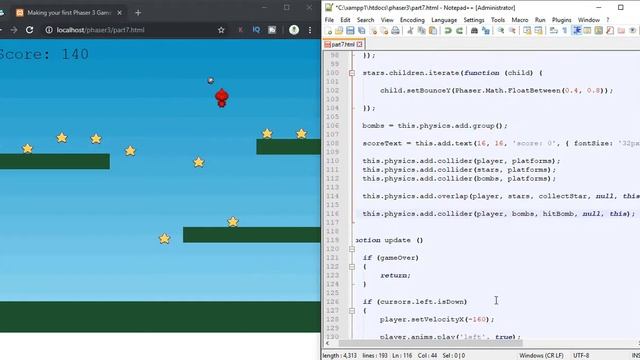The image size is (640, 360).
Task: Open the Chrome three-dot menu
Action: point(310,30)
